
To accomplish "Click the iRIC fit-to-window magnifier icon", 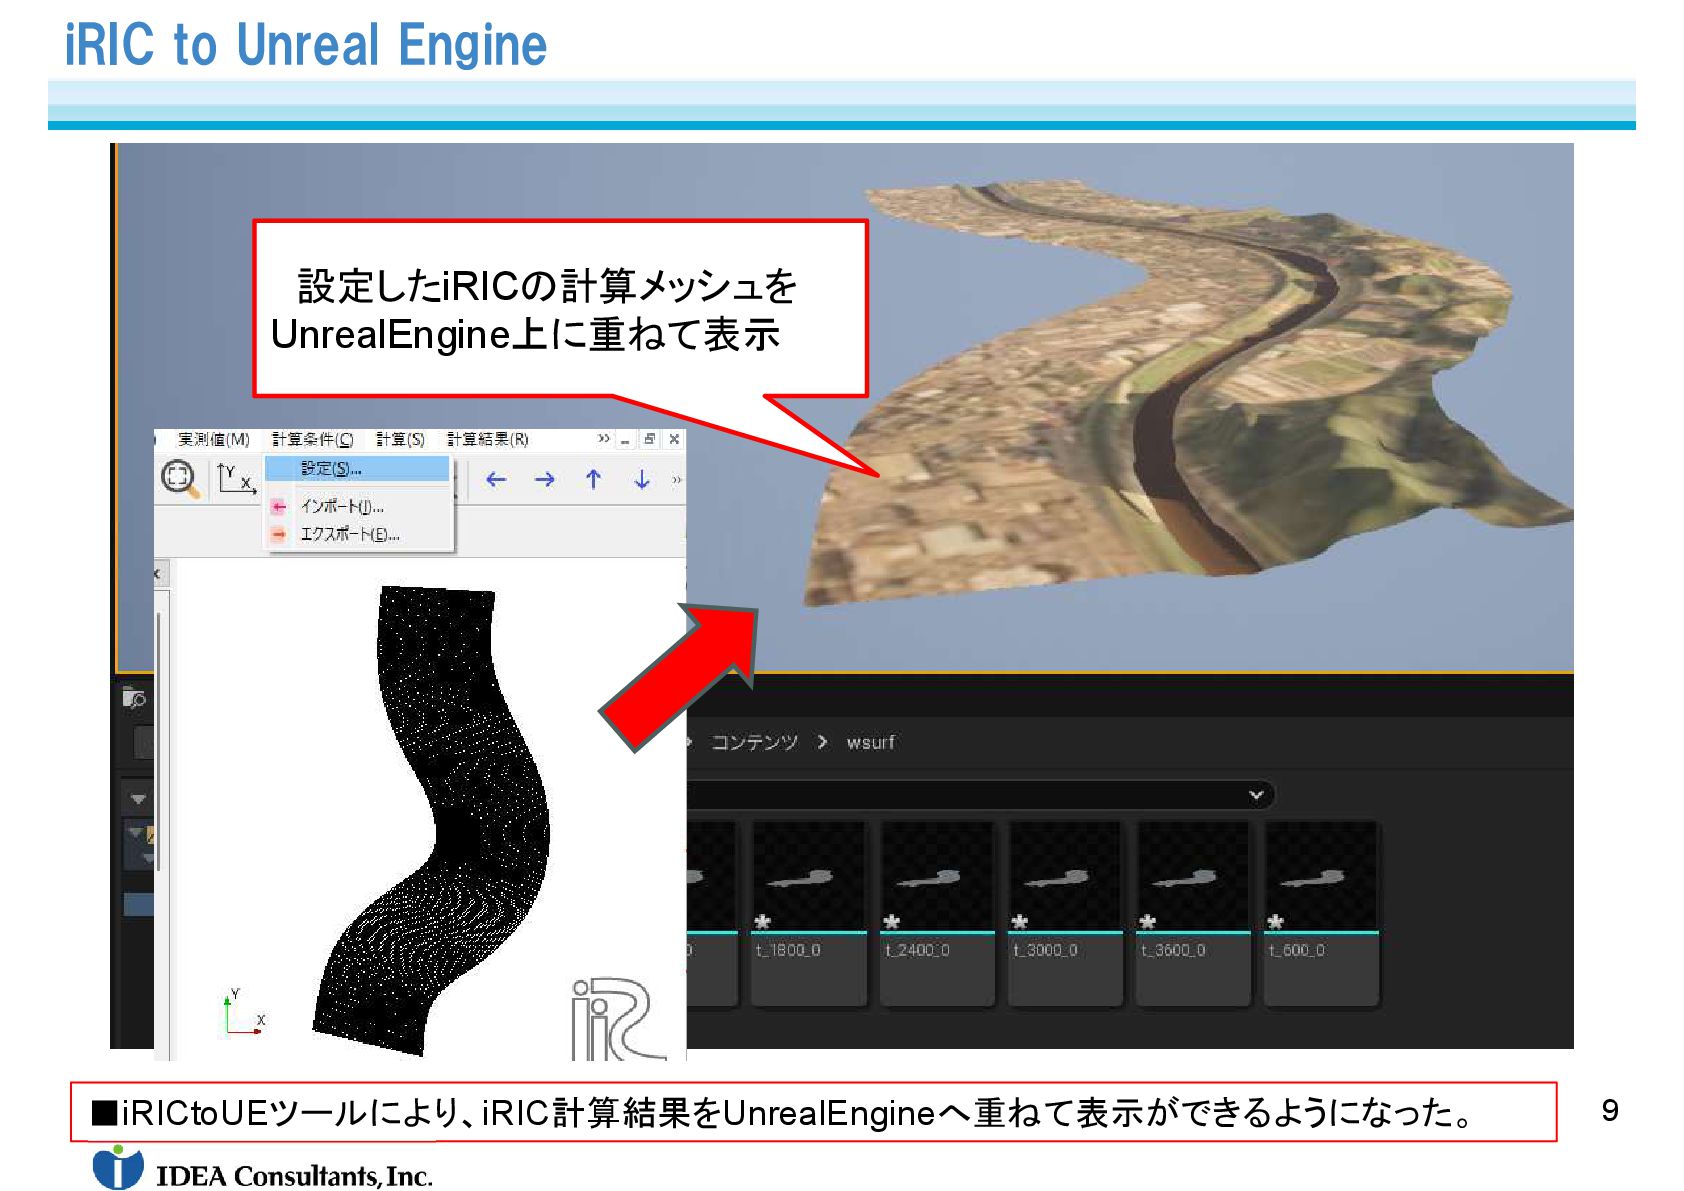I will click(180, 479).
